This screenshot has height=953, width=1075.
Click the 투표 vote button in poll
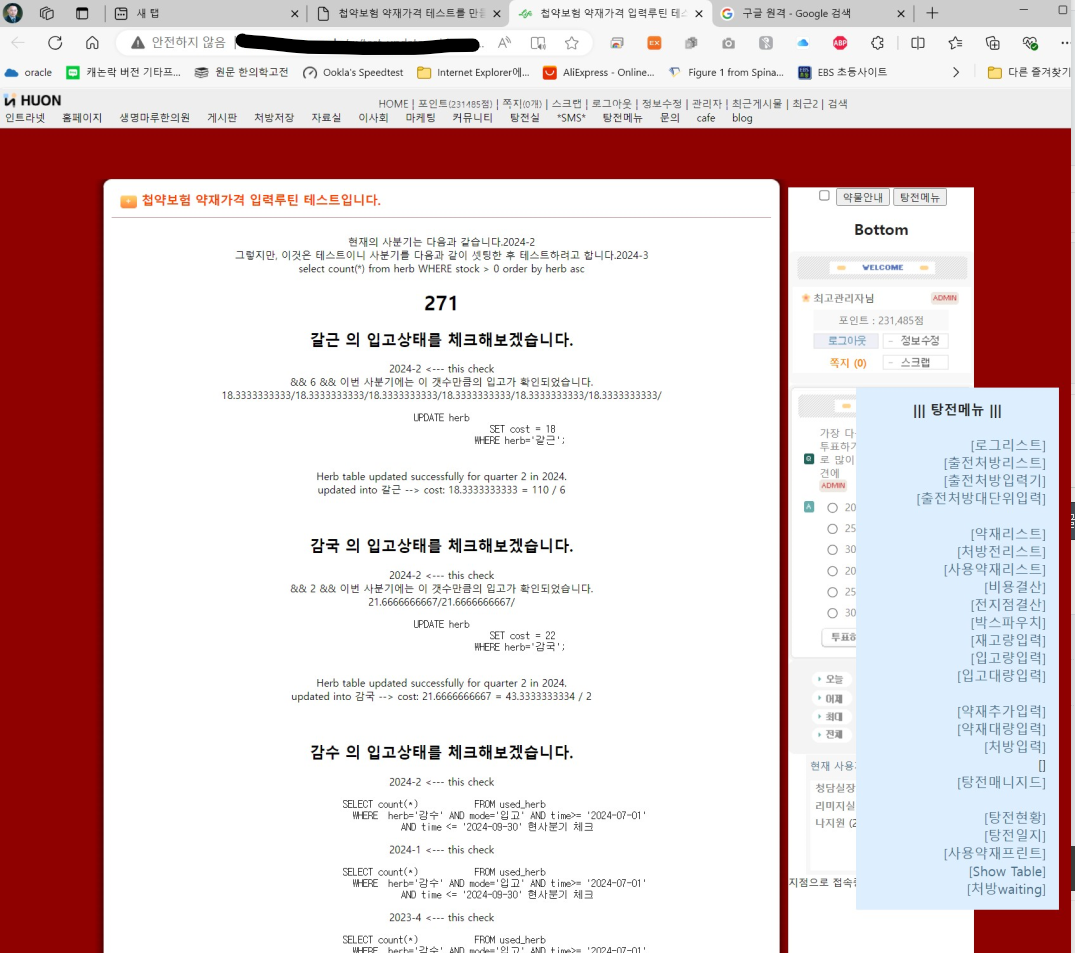(x=841, y=638)
